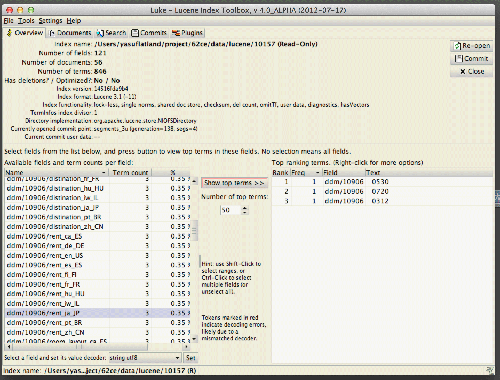Open the Name column sort dropdown arrow
Image resolution: width=500 pixels, height=380 pixels.
coord(104,173)
